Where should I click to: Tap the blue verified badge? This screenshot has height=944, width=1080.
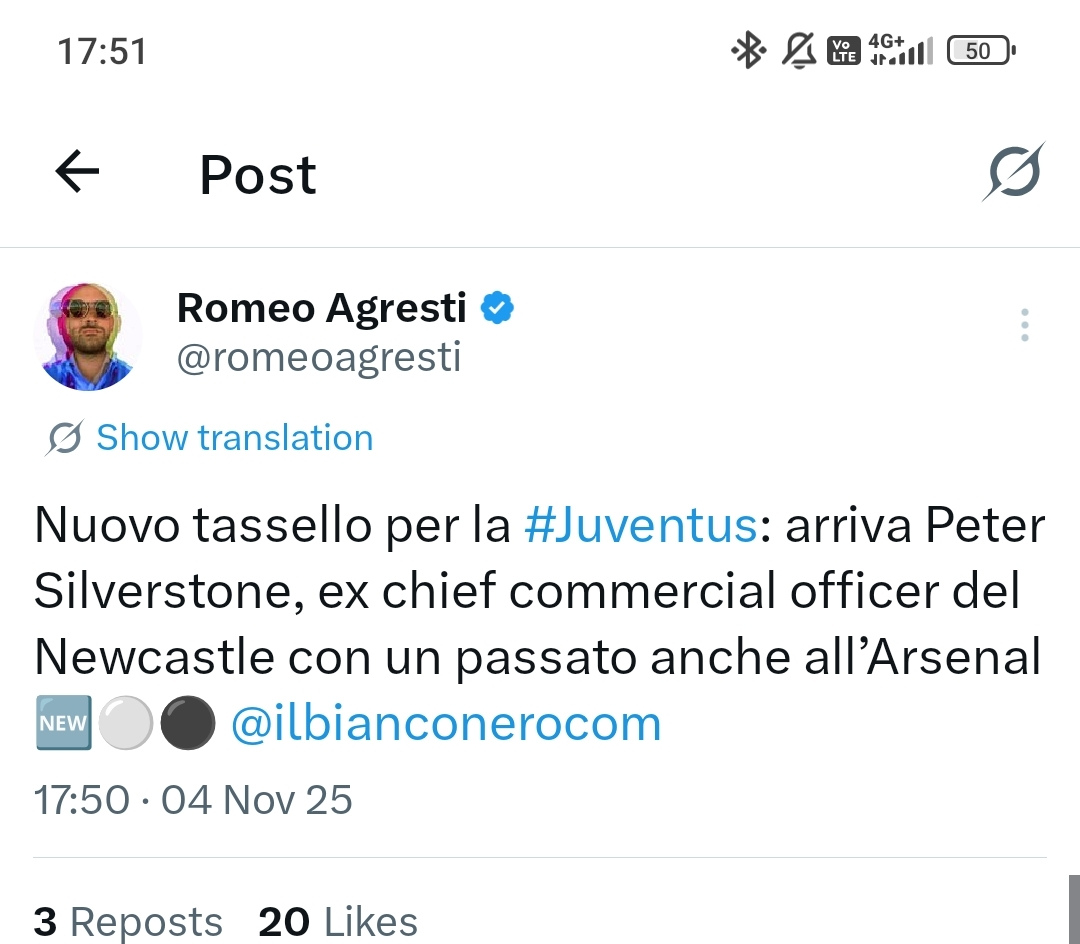[x=497, y=309]
